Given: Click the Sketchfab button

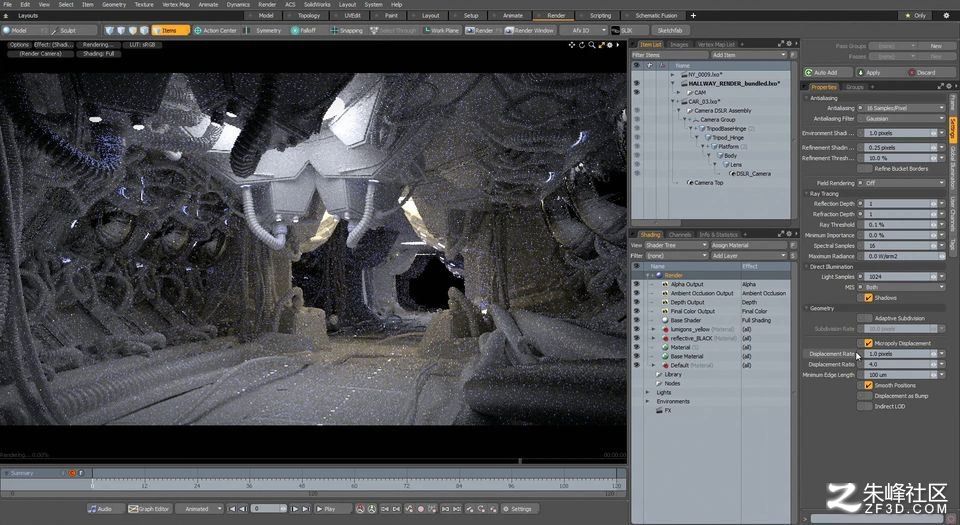Looking at the screenshot, I should pyautogui.click(x=670, y=30).
